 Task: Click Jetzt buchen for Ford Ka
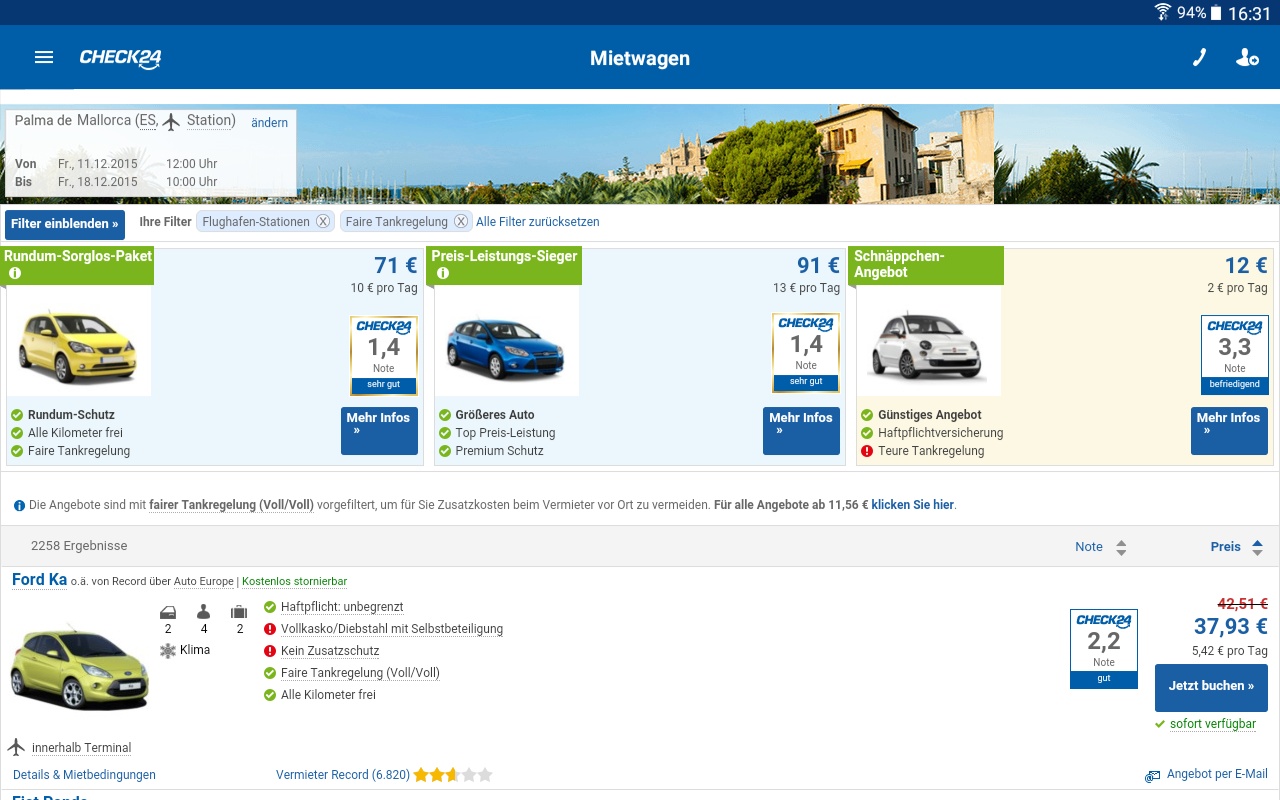tap(1211, 687)
